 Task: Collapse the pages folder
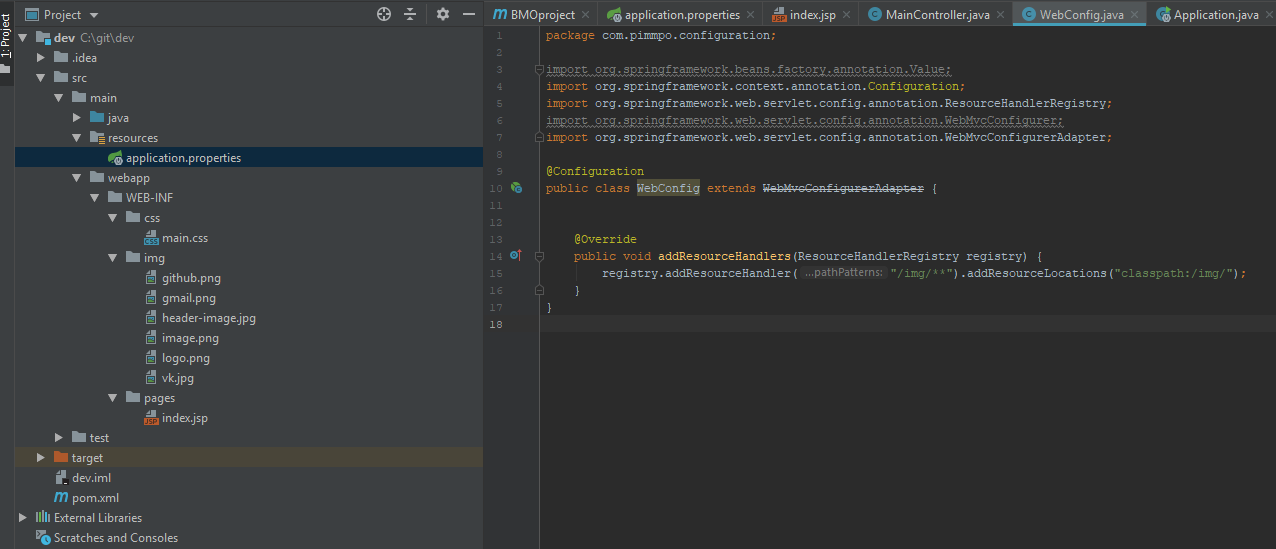(113, 398)
